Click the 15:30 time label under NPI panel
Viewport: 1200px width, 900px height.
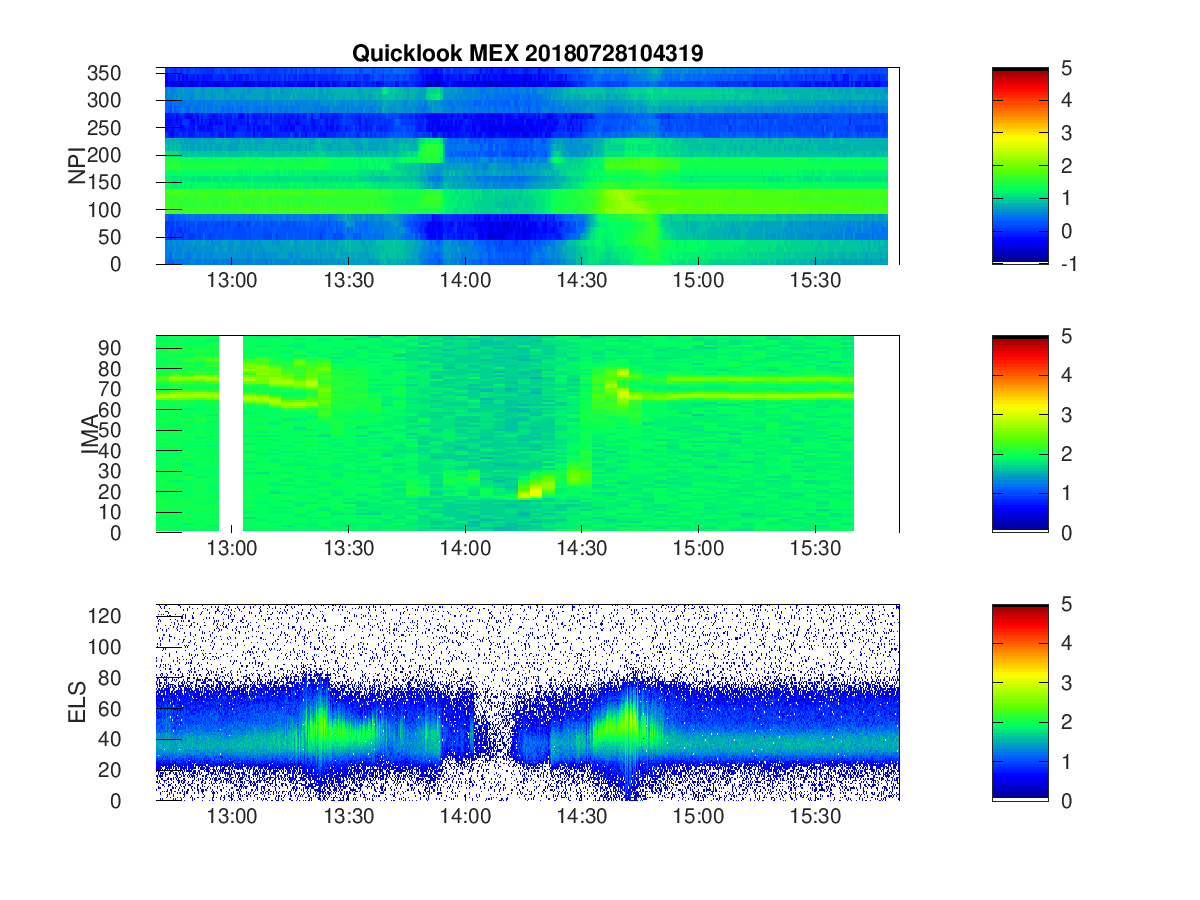[x=815, y=281]
